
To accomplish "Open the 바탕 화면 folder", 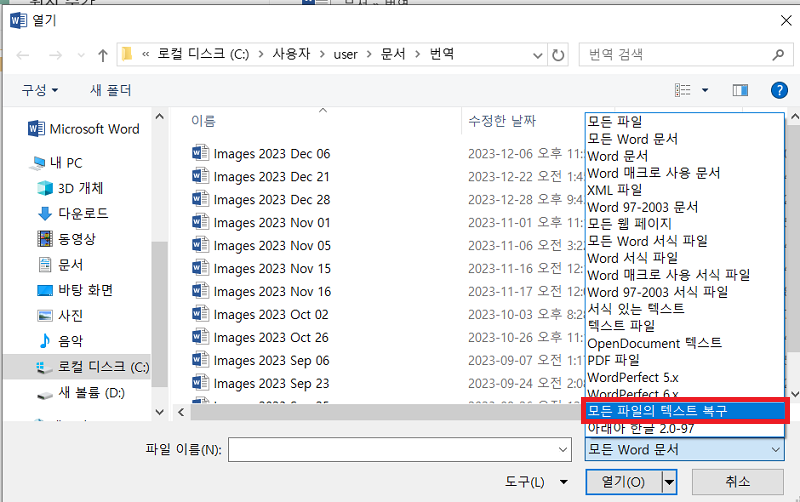I will pos(75,290).
